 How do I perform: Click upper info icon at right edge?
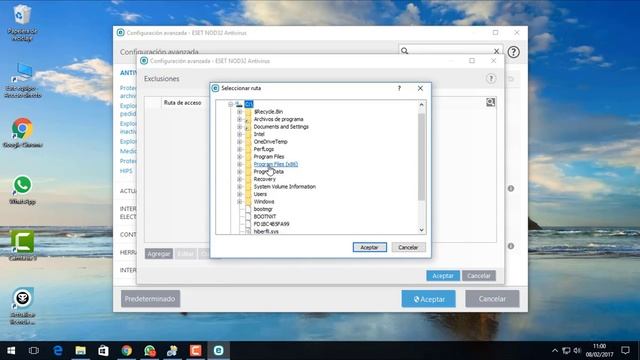click(511, 189)
